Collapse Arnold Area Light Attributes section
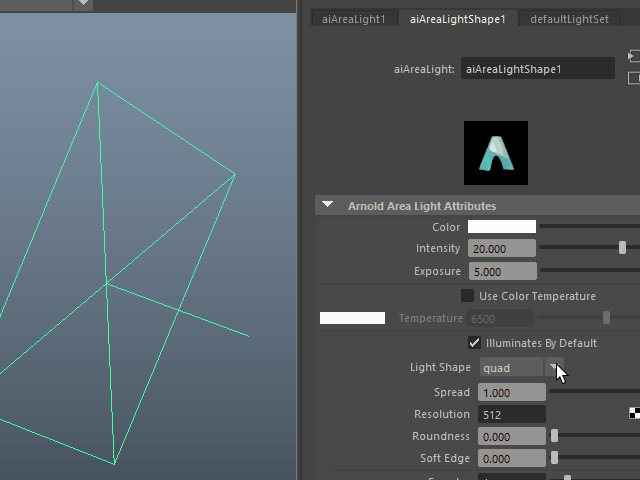This screenshot has height=480, width=640. (328, 206)
